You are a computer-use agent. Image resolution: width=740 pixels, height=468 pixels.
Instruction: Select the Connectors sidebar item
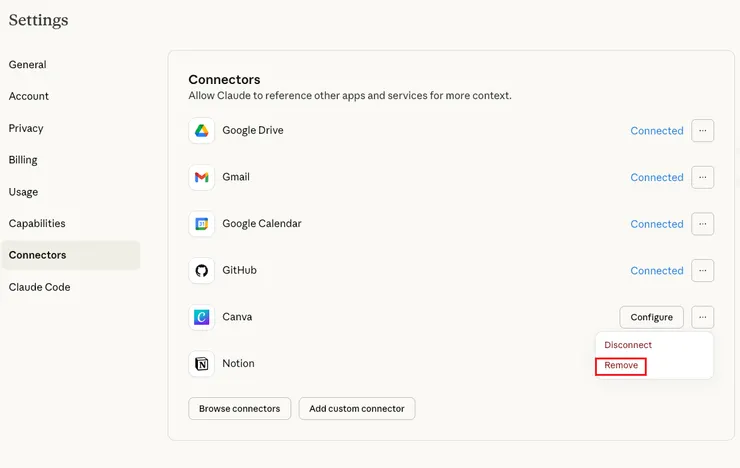(71, 255)
